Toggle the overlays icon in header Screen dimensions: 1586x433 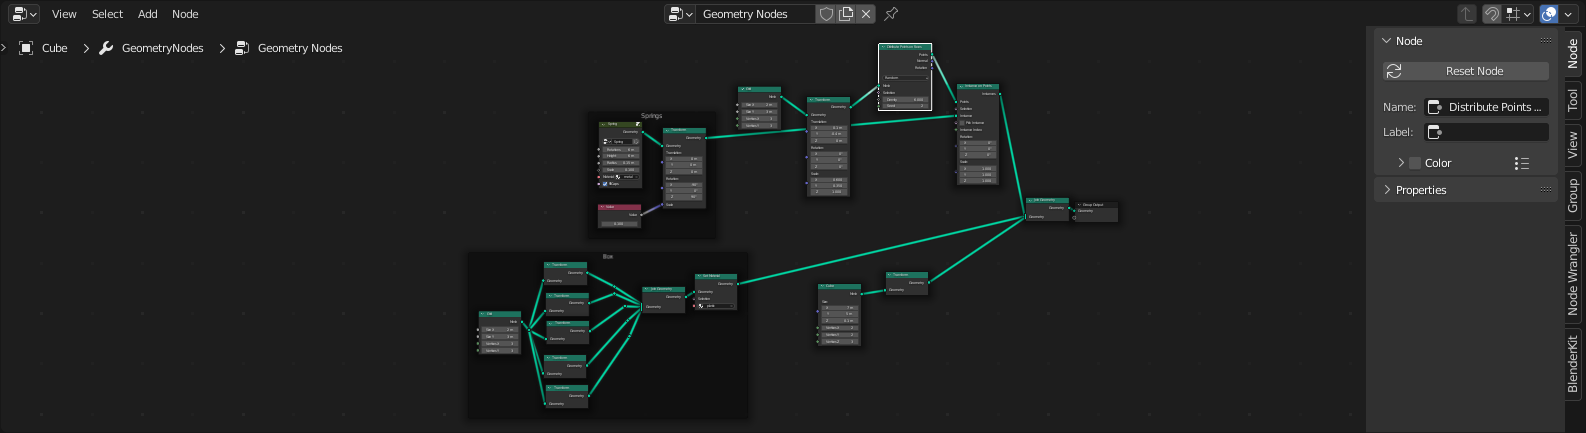(1549, 14)
